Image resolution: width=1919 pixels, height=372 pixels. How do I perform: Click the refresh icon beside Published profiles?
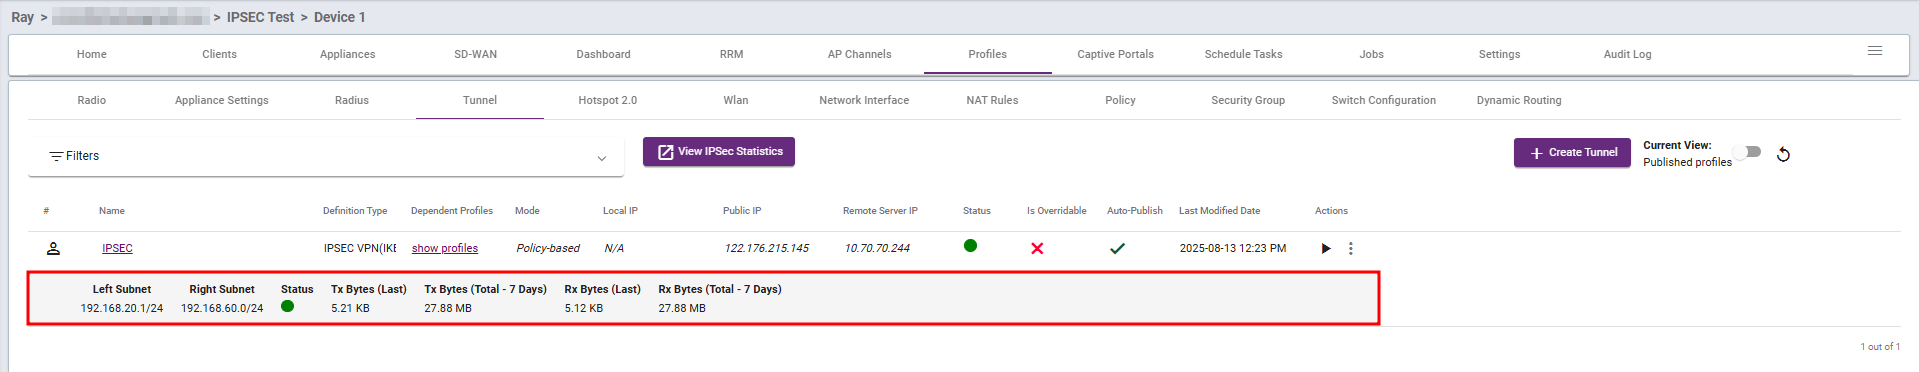(1783, 154)
